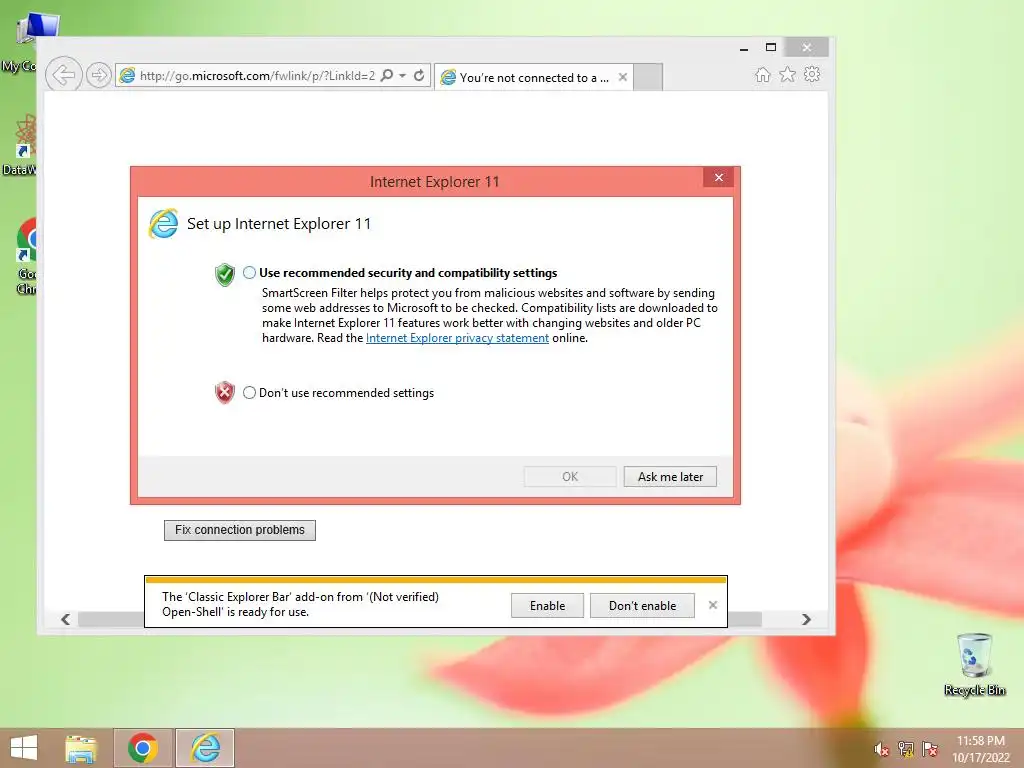The width and height of the screenshot is (1024, 768).
Task: Close the "You're not connected" tab
Action: 623,77
